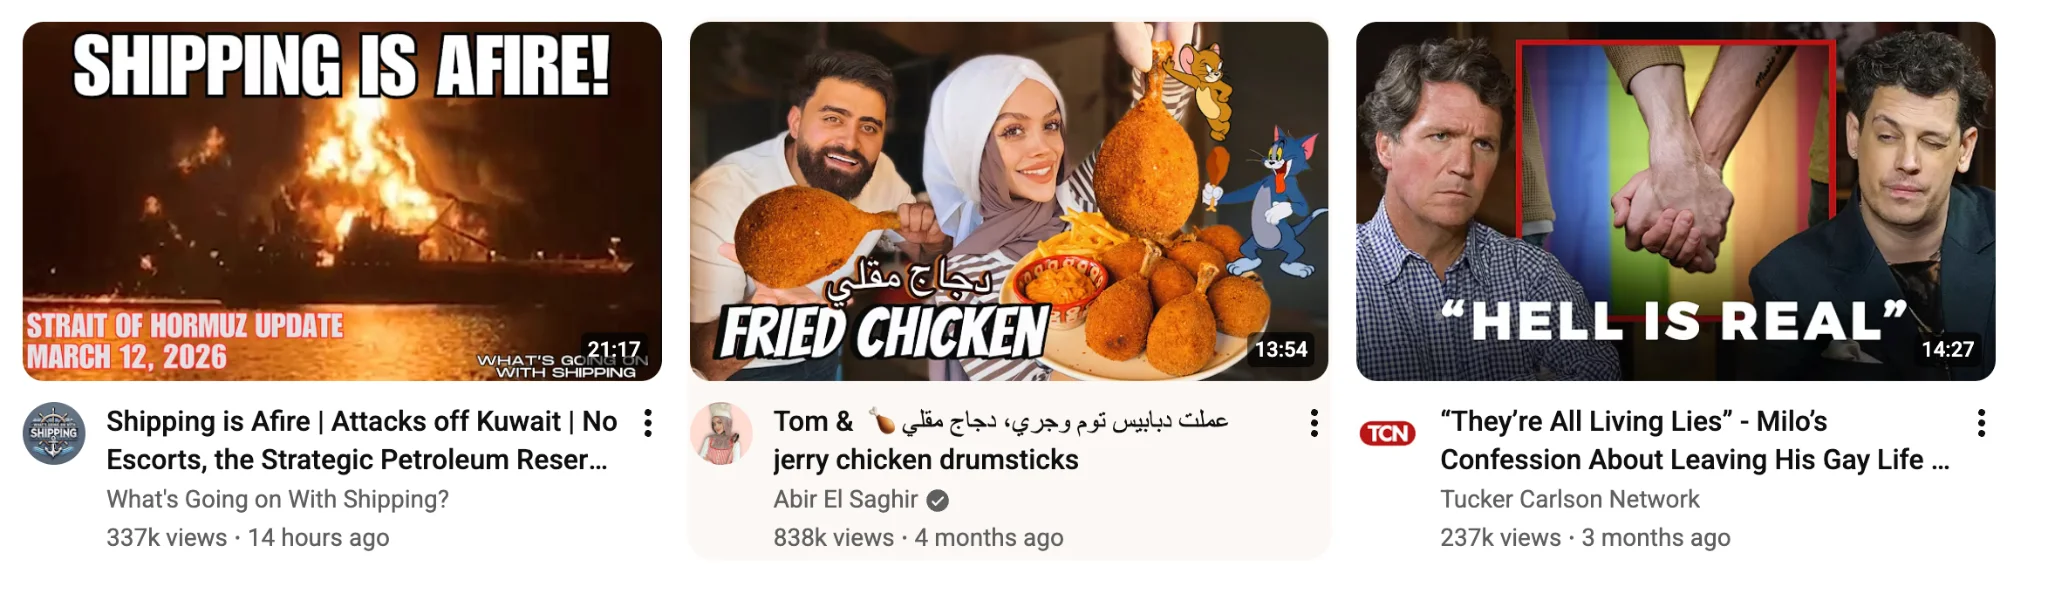Open more options for the Shipping is Afire video

[648, 423]
